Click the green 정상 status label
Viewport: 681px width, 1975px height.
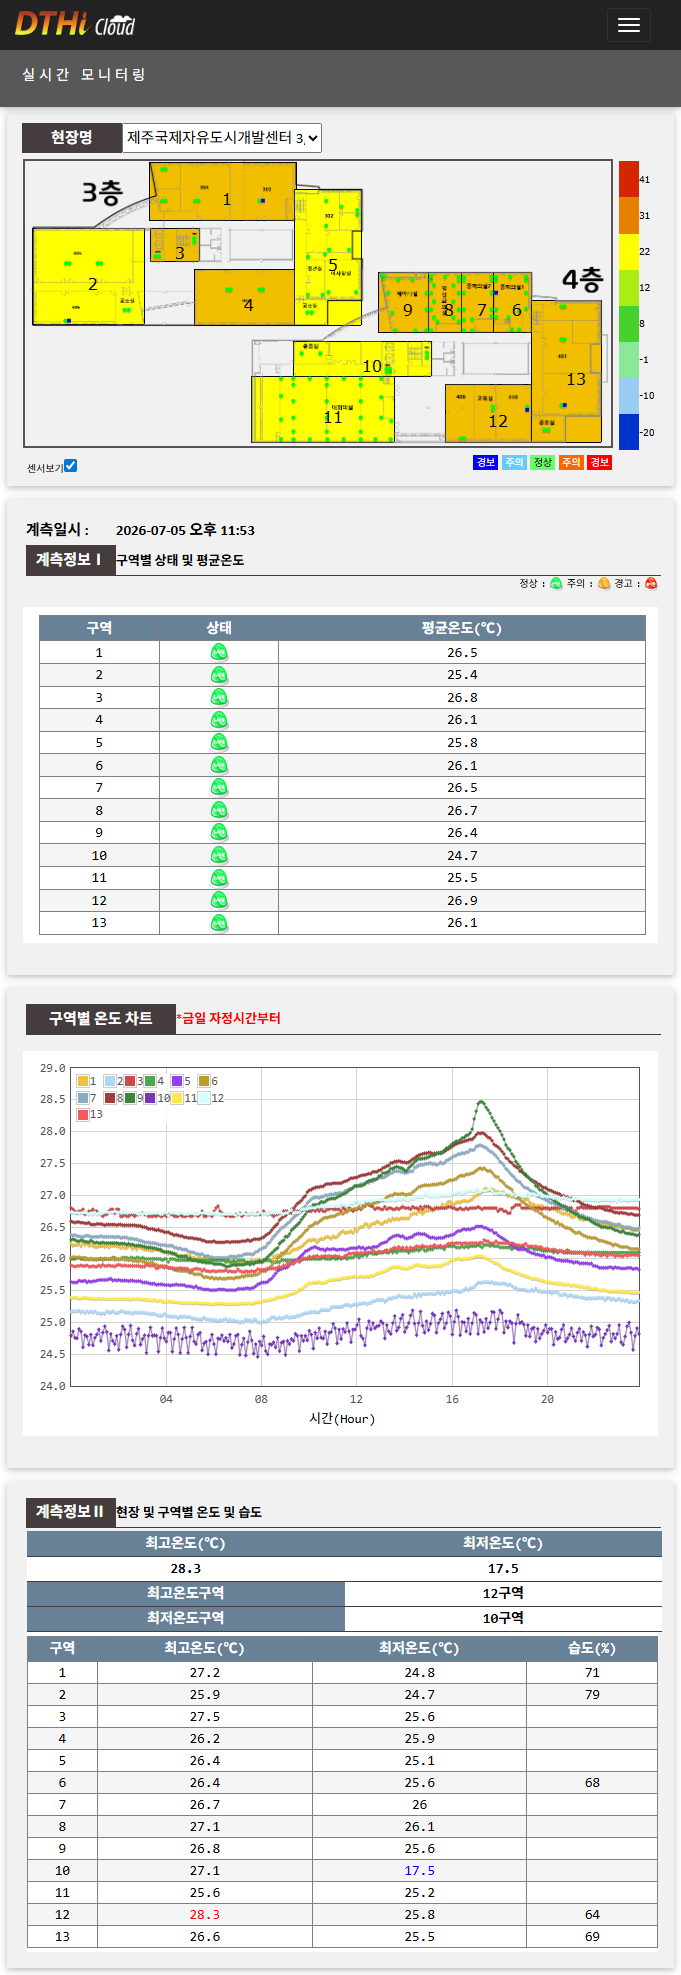point(542,462)
